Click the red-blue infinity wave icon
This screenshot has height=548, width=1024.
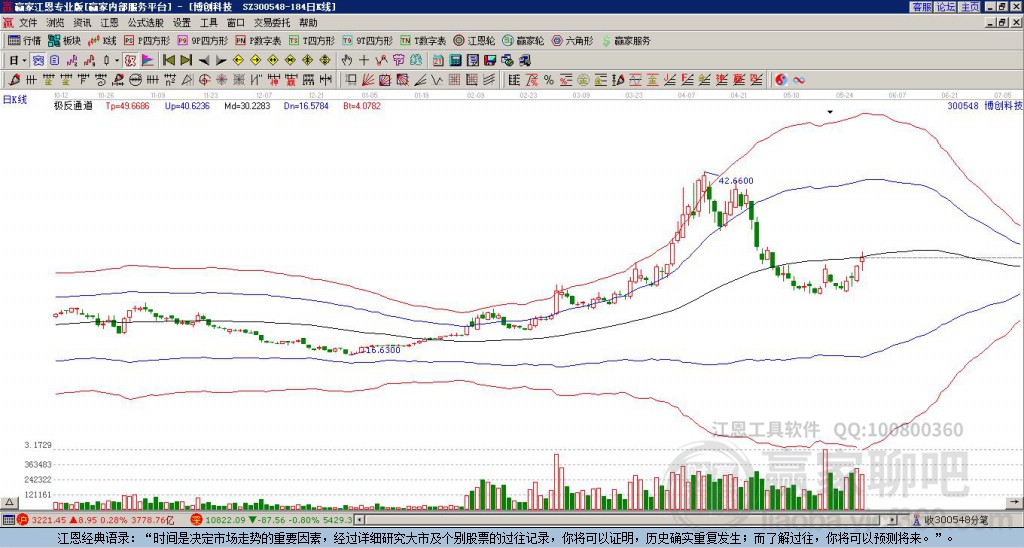799,80
